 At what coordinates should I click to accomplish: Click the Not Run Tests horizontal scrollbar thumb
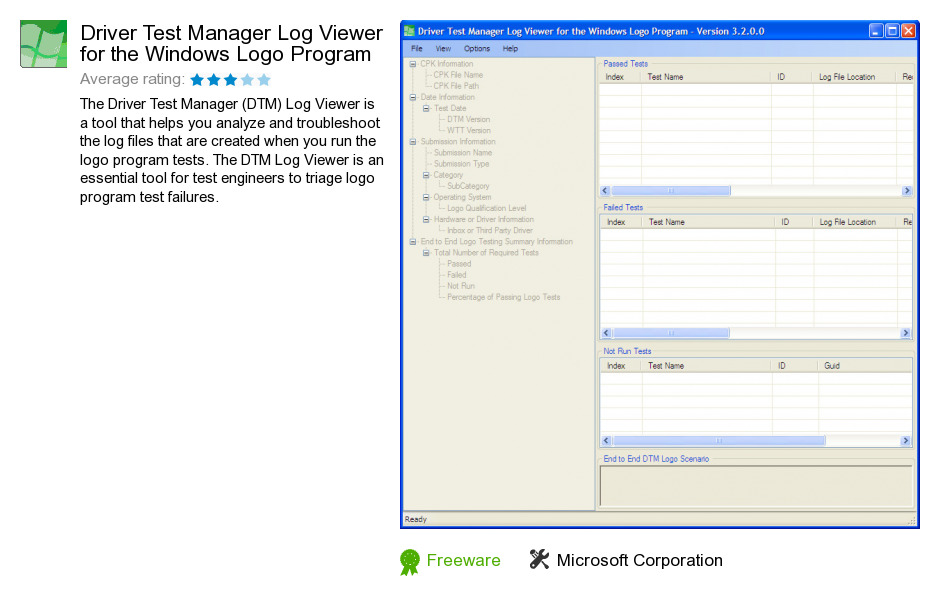(x=719, y=441)
